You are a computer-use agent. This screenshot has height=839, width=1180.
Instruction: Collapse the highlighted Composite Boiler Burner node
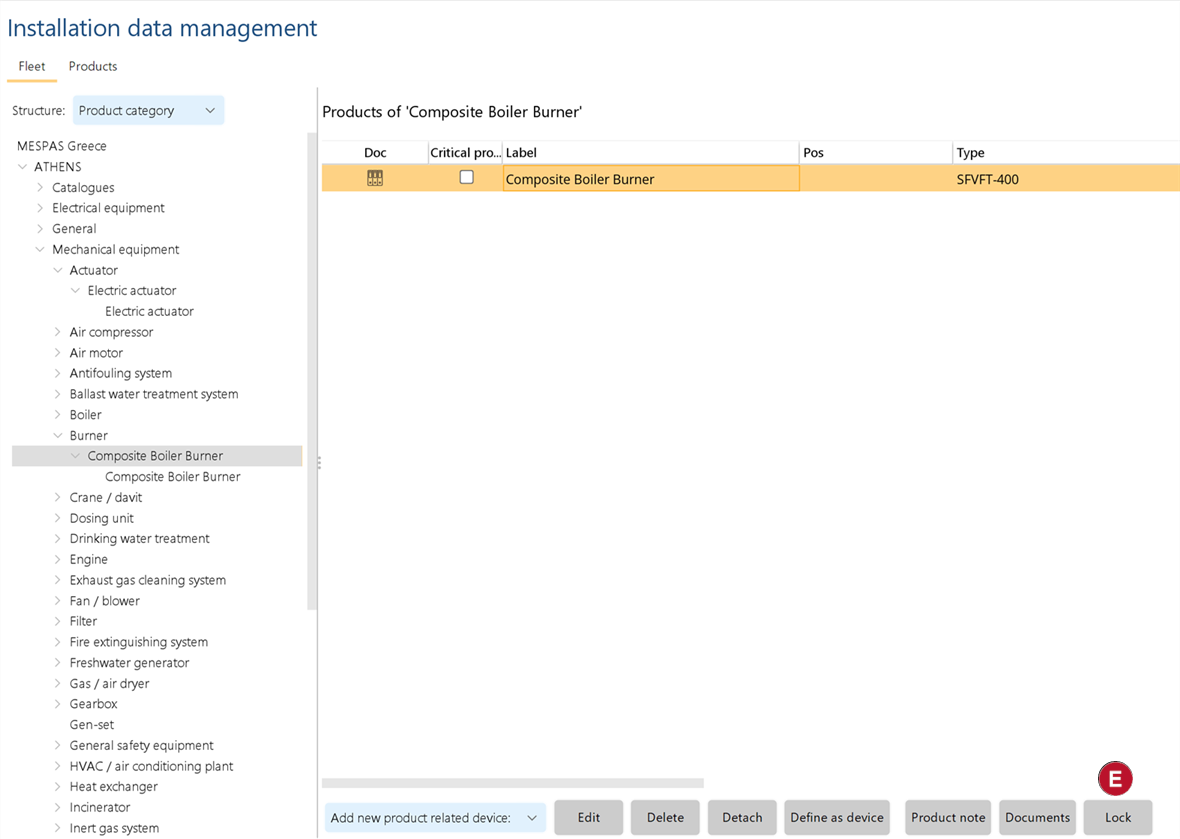(75, 456)
